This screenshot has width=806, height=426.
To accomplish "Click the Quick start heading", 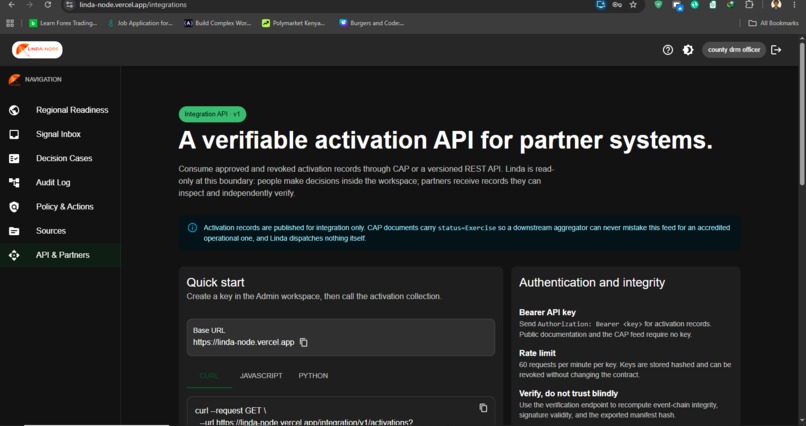I will pos(215,283).
